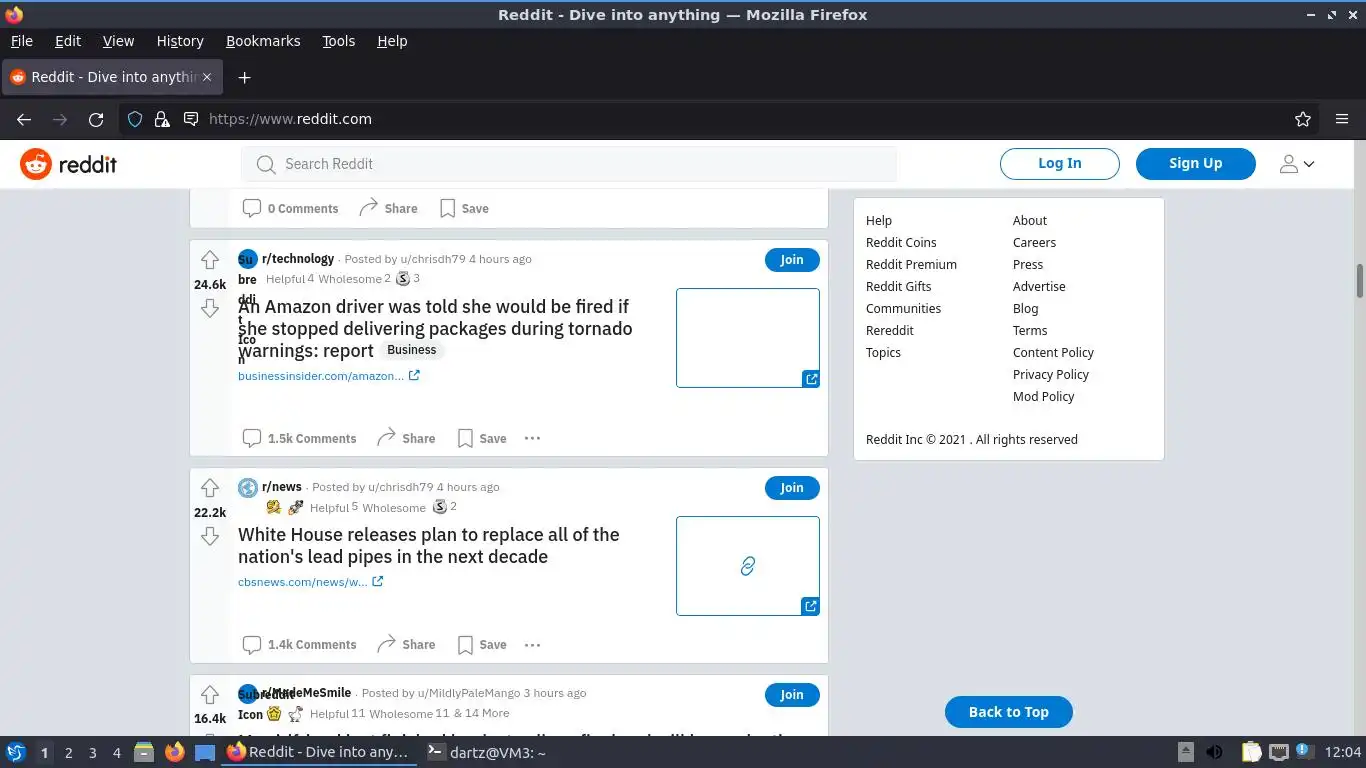Click the Firefox back arrow
1366x768 pixels.
pyautogui.click(x=24, y=119)
